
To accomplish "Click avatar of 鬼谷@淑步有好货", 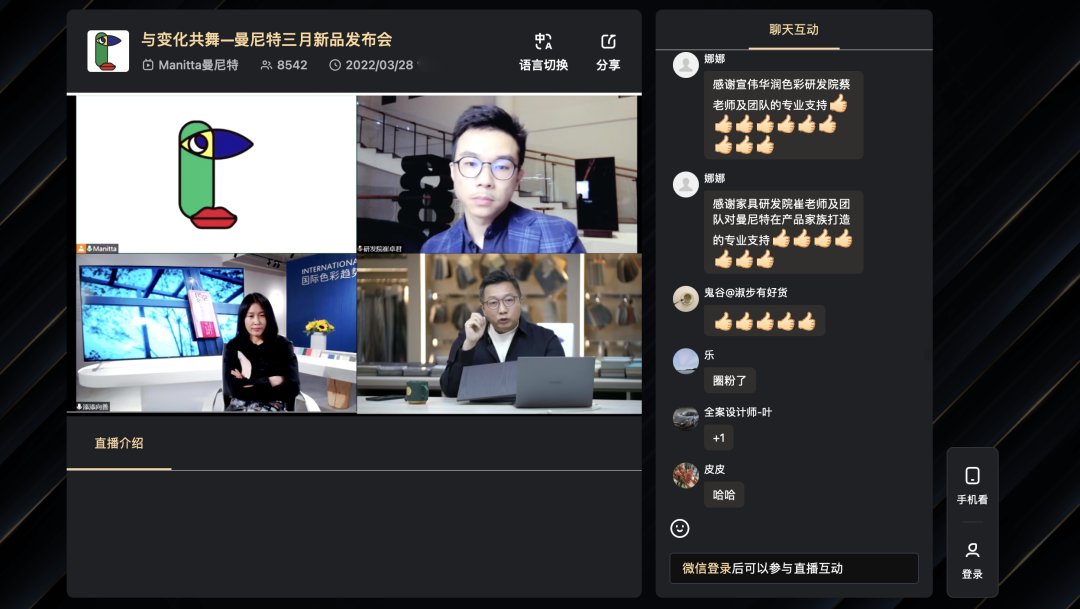I will tap(685, 299).
